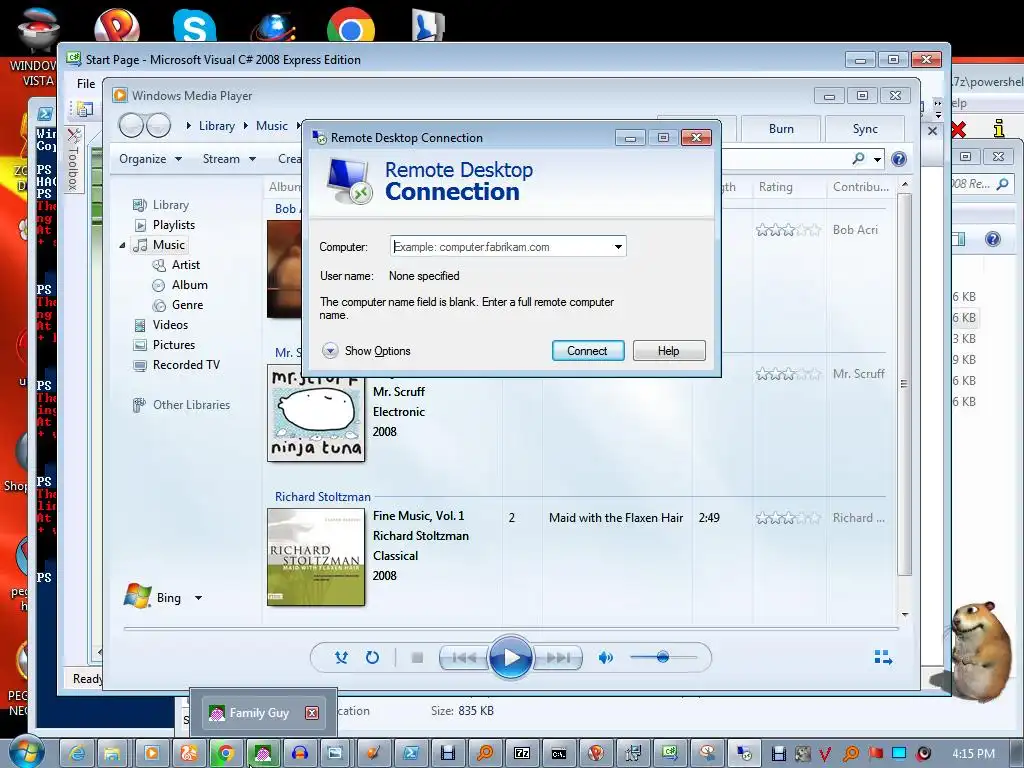Mute the Media Player volume speaker

(605, 658)
